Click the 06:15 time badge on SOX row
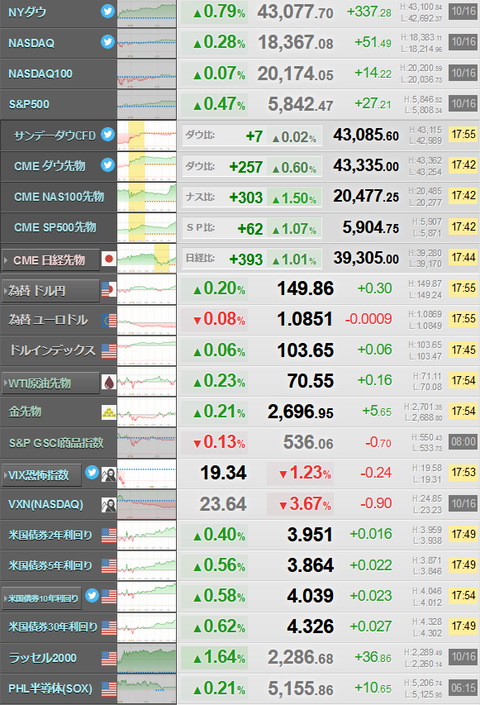The width and height of the screenshot is (480, 705). point(463,688)
